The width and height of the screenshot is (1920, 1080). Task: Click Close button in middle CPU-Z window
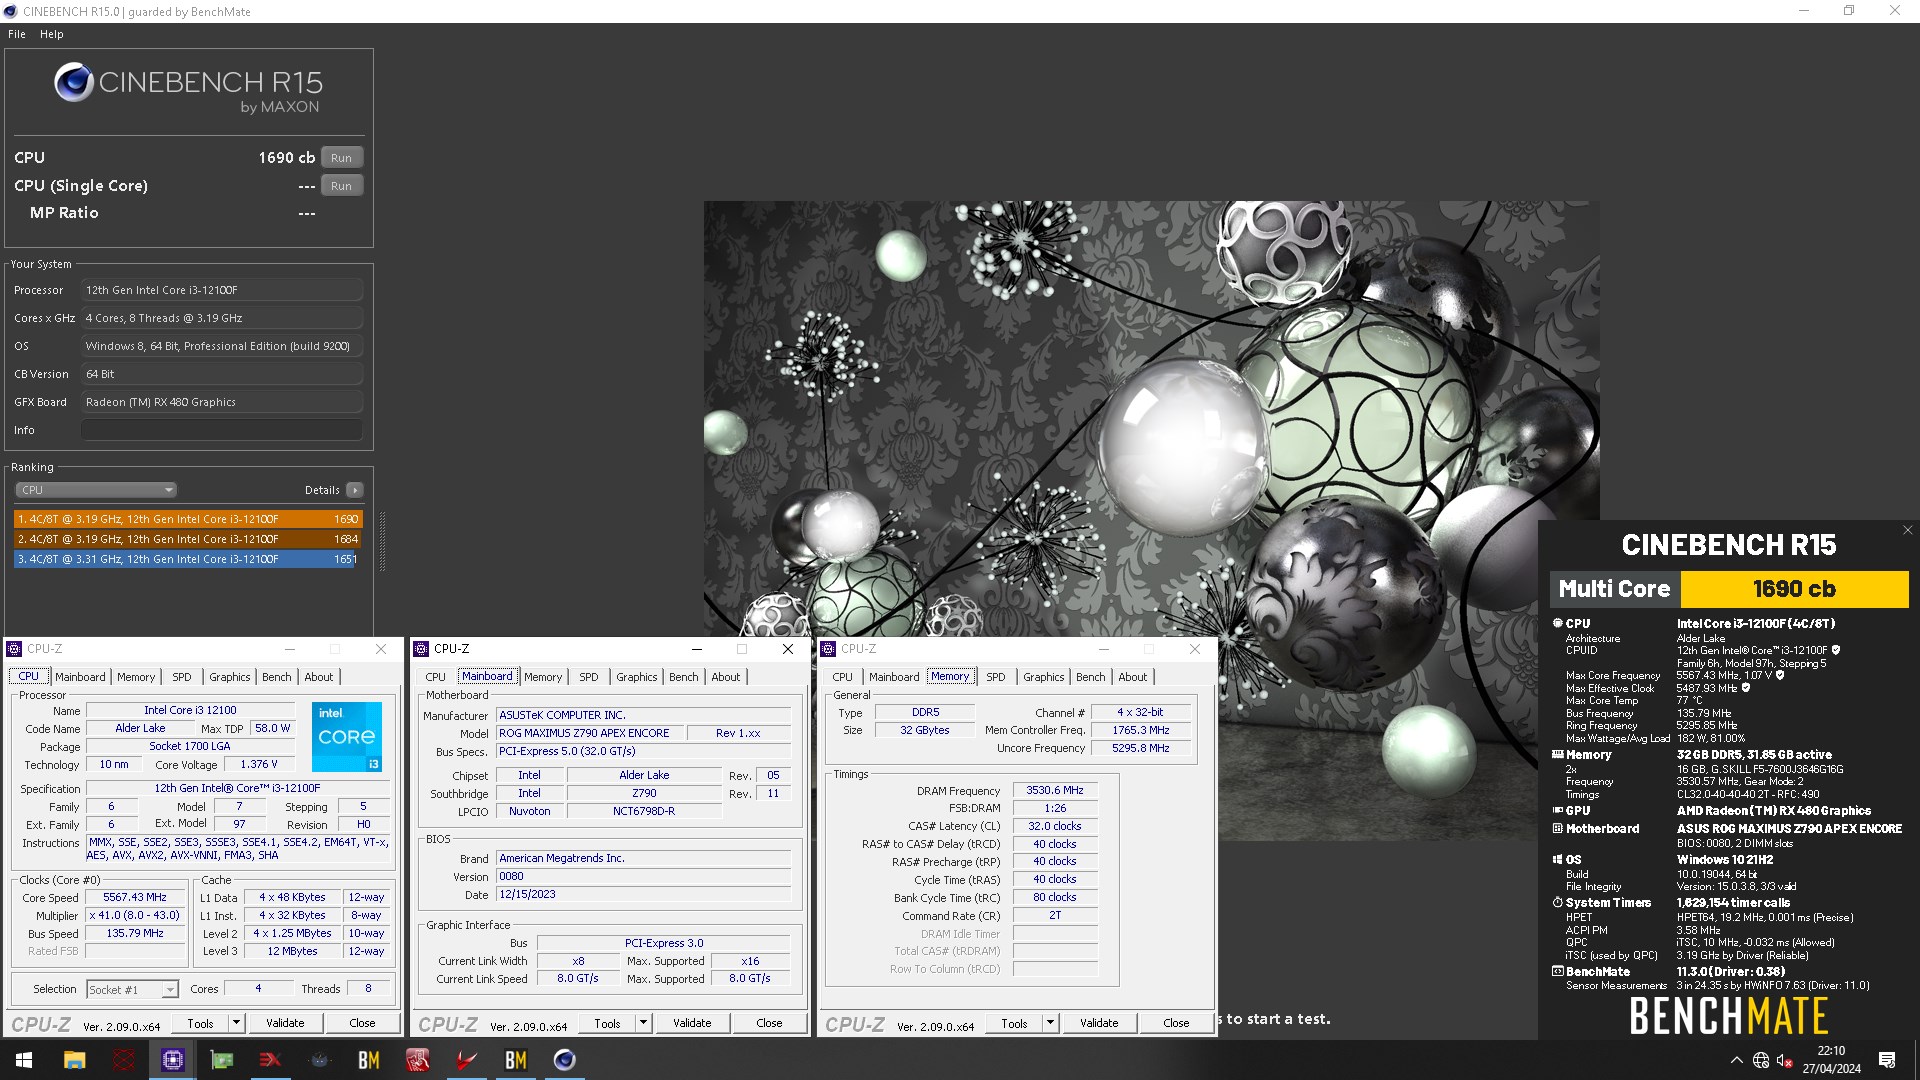769,1023
